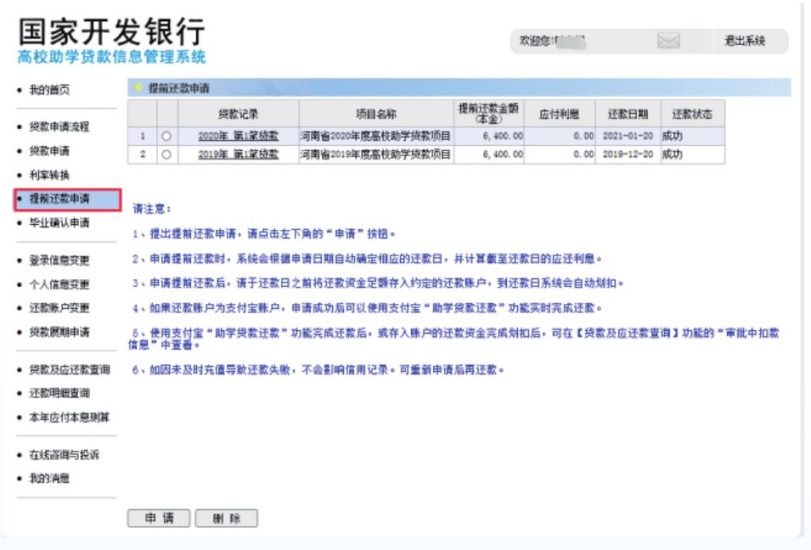Click the envelope message icon in header

668,41
